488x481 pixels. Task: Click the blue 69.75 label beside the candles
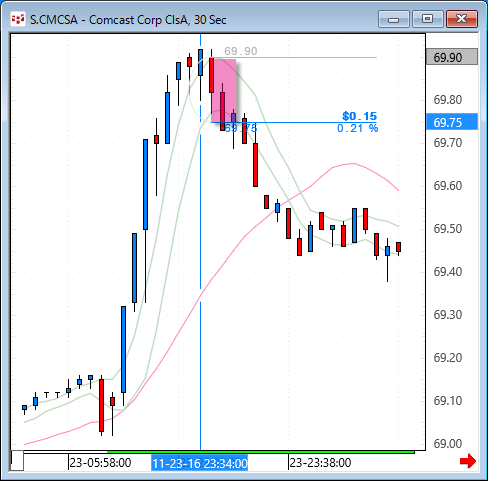point(241,128)
